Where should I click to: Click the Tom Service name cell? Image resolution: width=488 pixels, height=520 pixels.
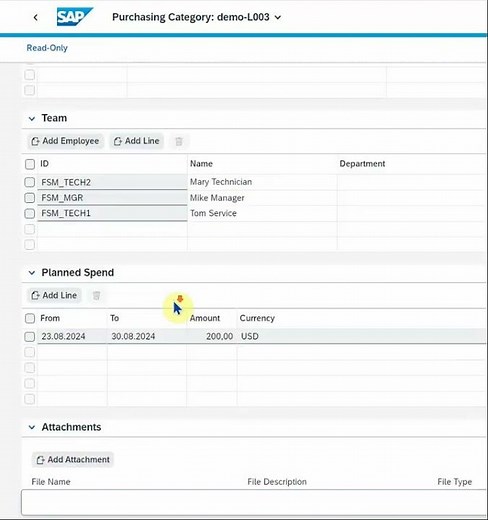262,213
